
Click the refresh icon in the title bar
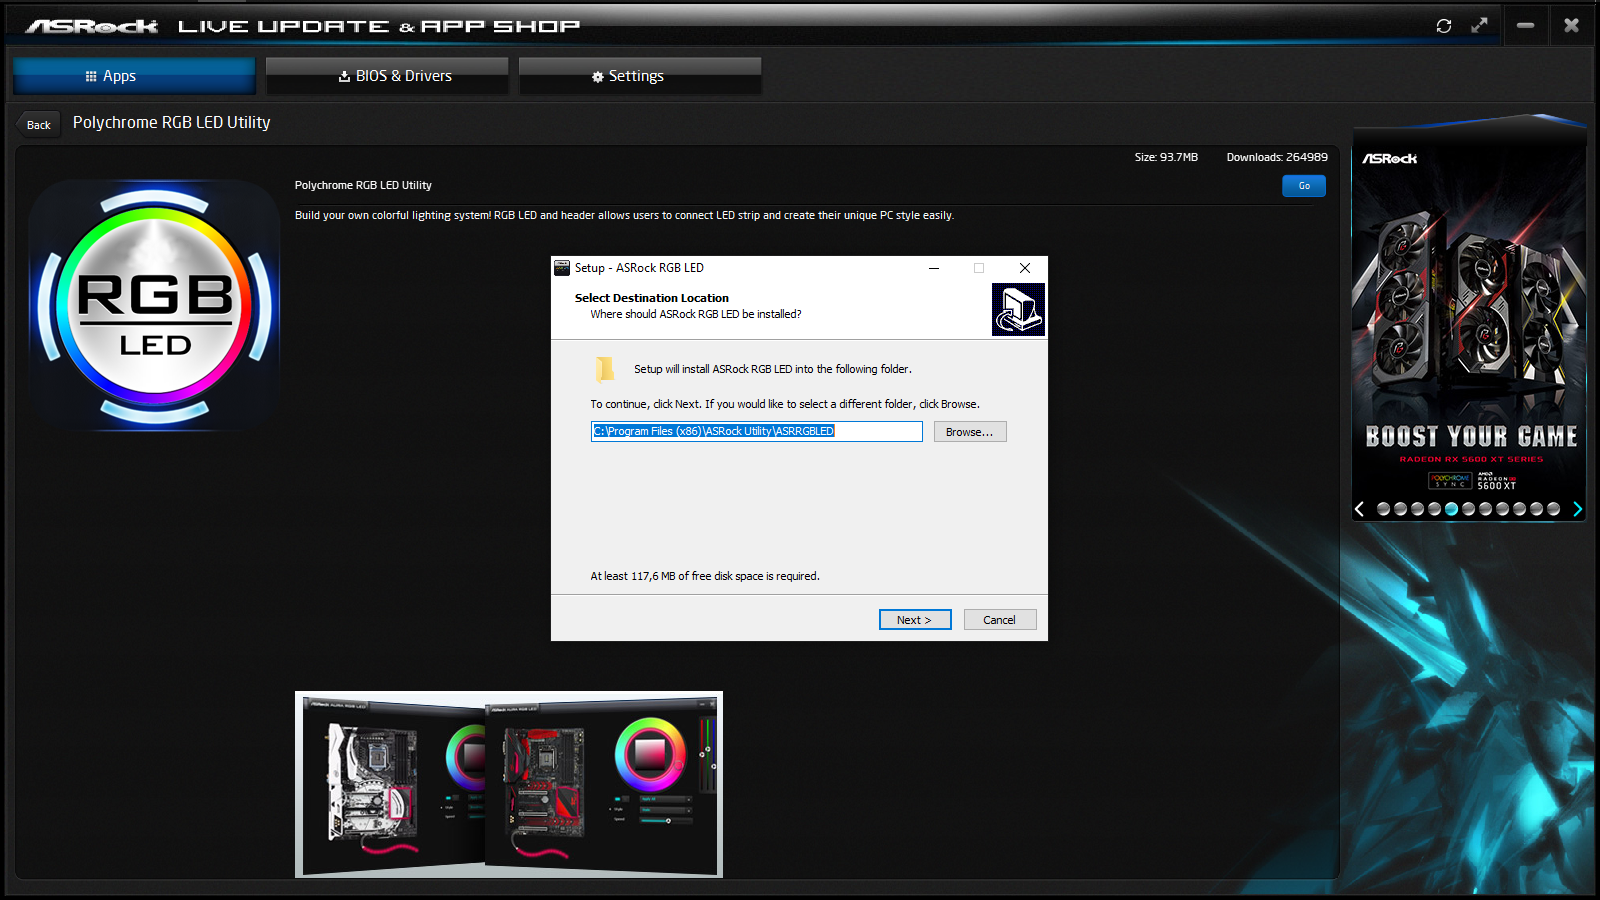tap(1444, 26)
